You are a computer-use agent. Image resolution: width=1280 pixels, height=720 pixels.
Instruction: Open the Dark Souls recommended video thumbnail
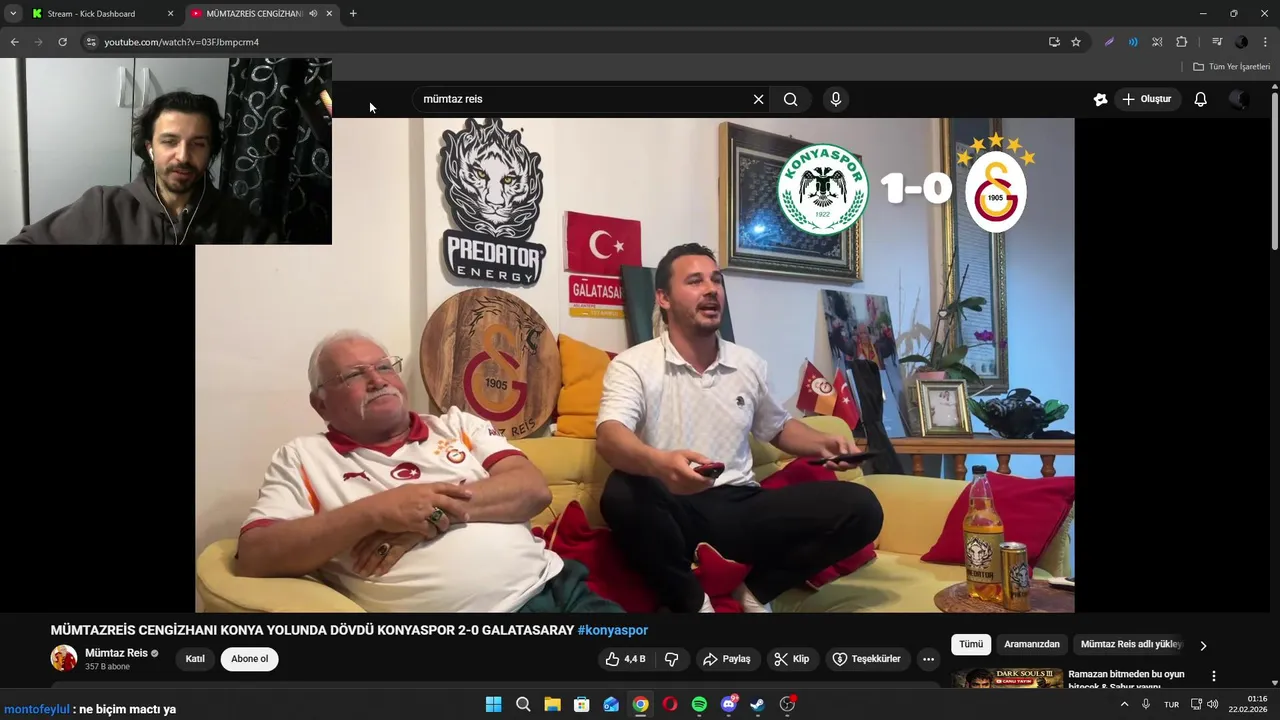(x=1007, y=678)
